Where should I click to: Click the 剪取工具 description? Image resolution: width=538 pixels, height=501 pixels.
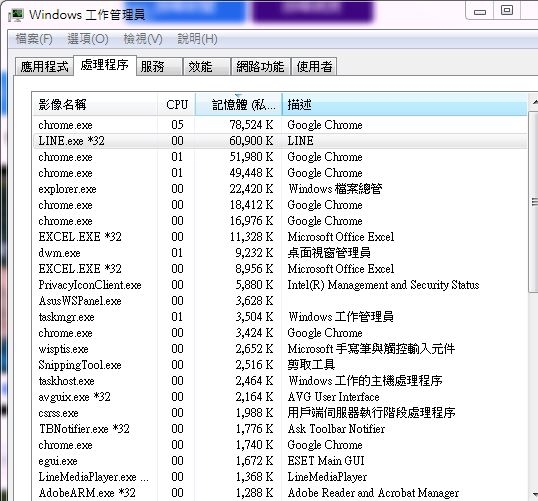311,365
